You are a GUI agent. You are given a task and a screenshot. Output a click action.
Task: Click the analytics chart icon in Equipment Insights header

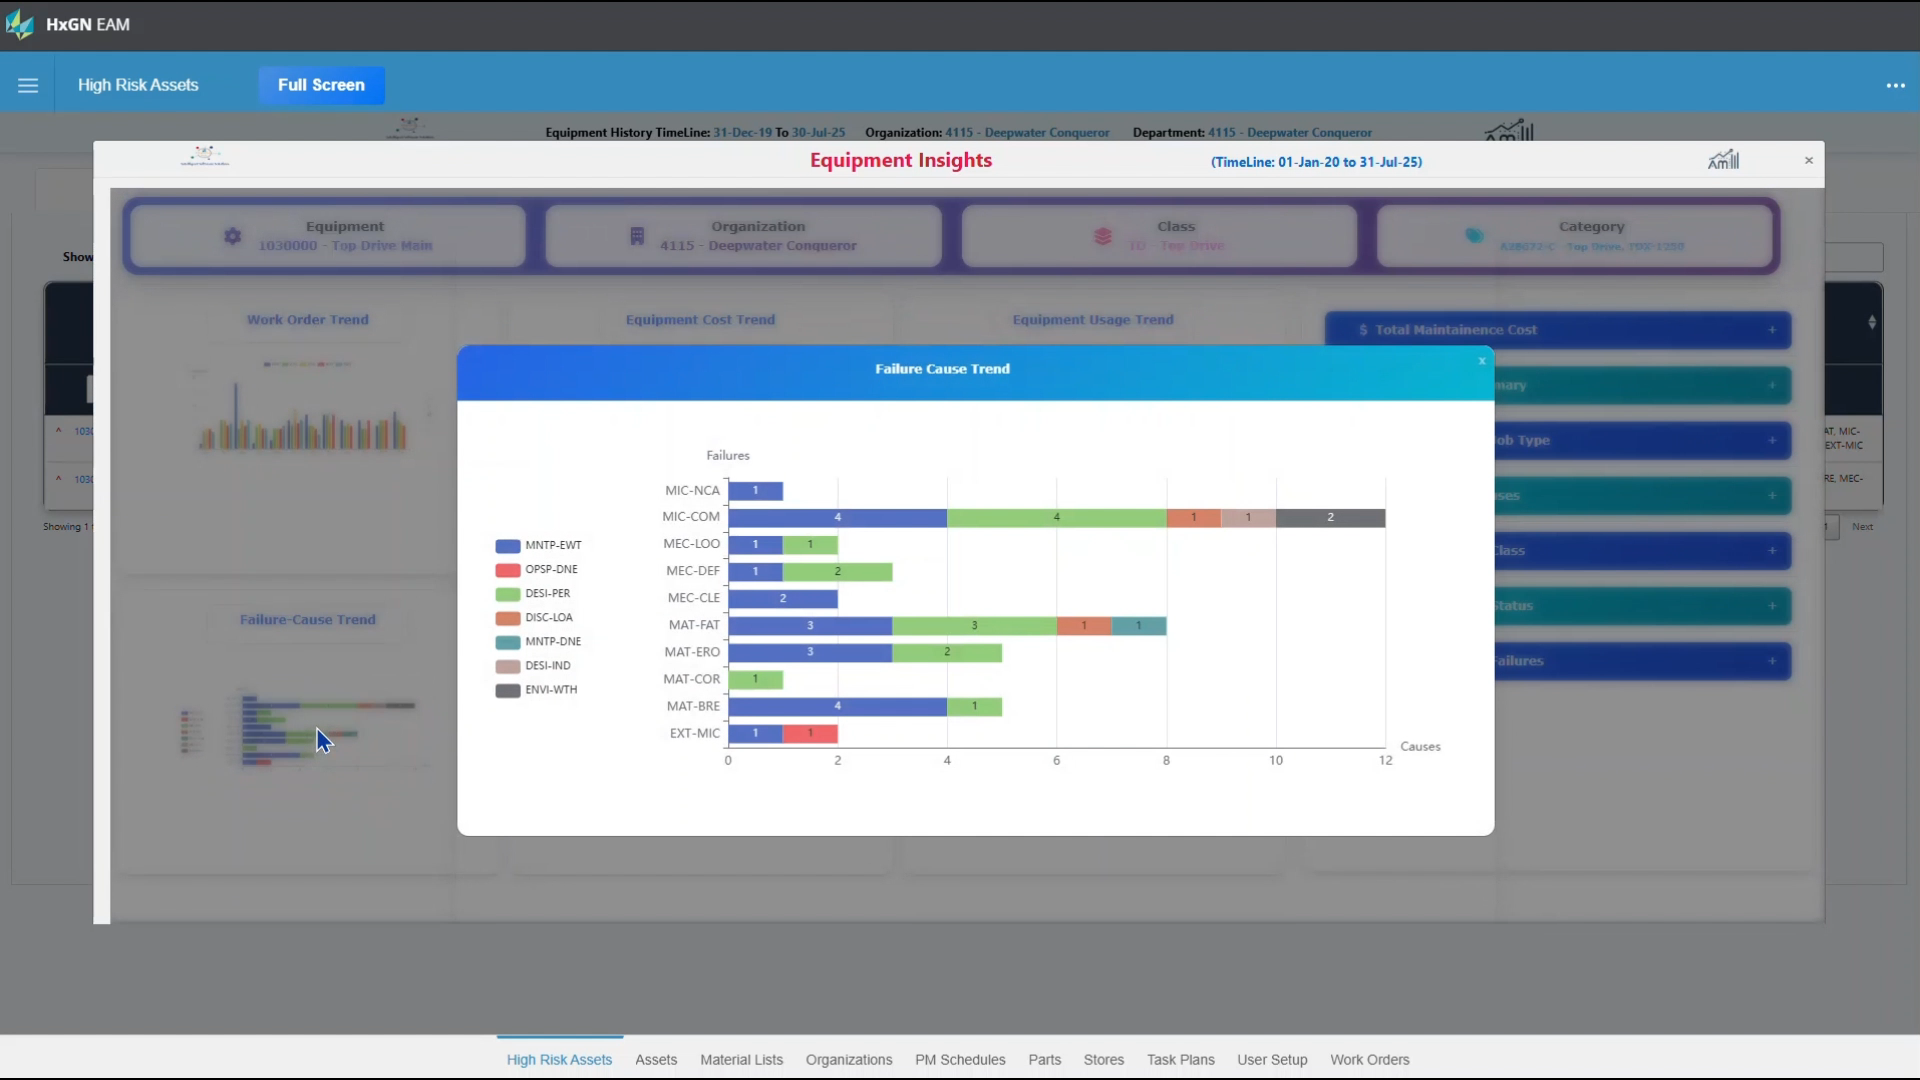coord(1726,158)
